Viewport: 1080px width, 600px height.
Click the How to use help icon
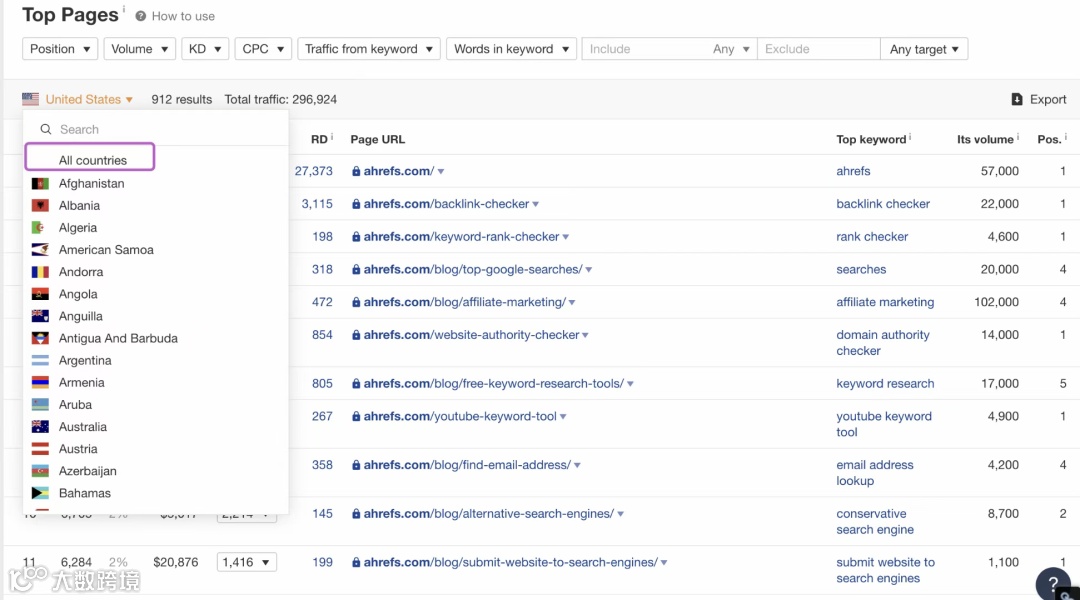141,16
